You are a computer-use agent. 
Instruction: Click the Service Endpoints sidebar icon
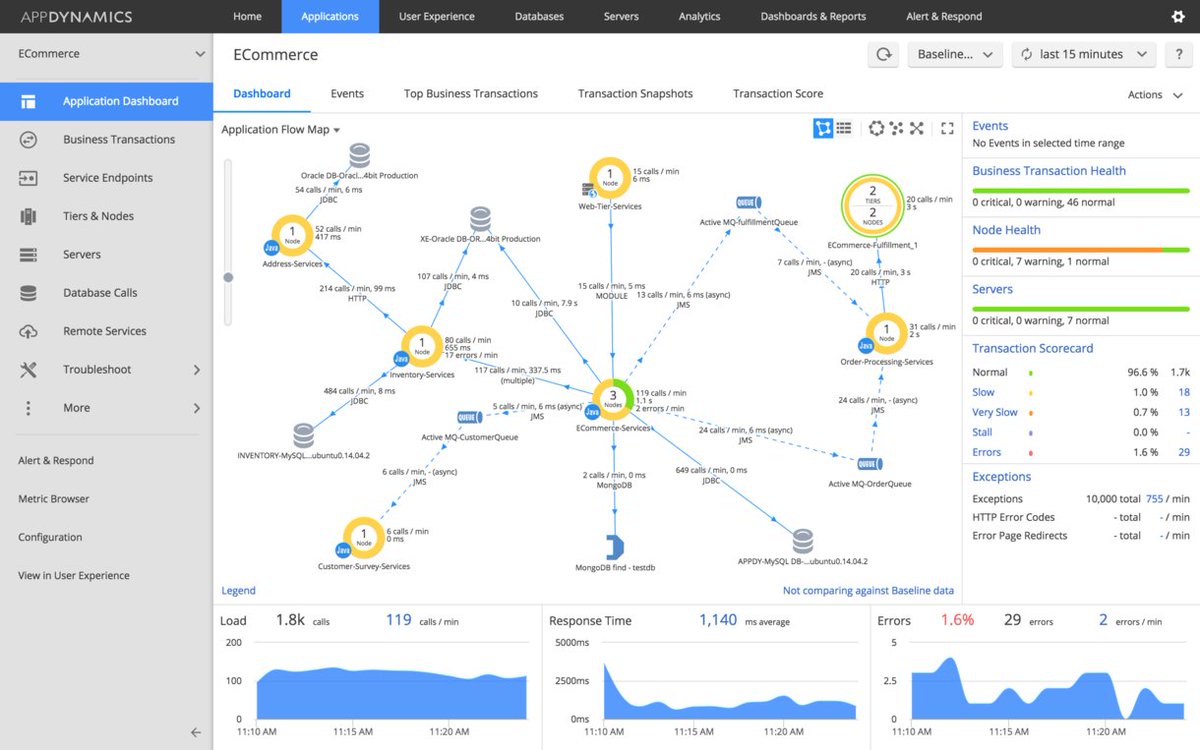point(28,178)
